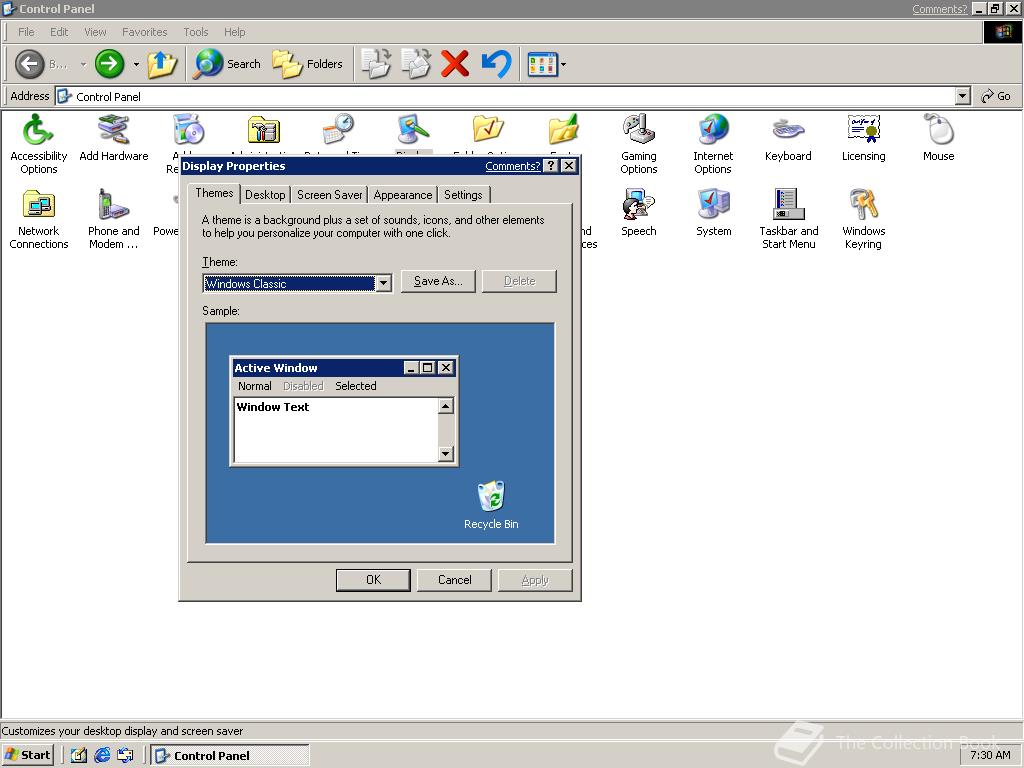Open the Forward history dropdown arrow
This screenshot has height=768, width=1024.
pos(136,64)
